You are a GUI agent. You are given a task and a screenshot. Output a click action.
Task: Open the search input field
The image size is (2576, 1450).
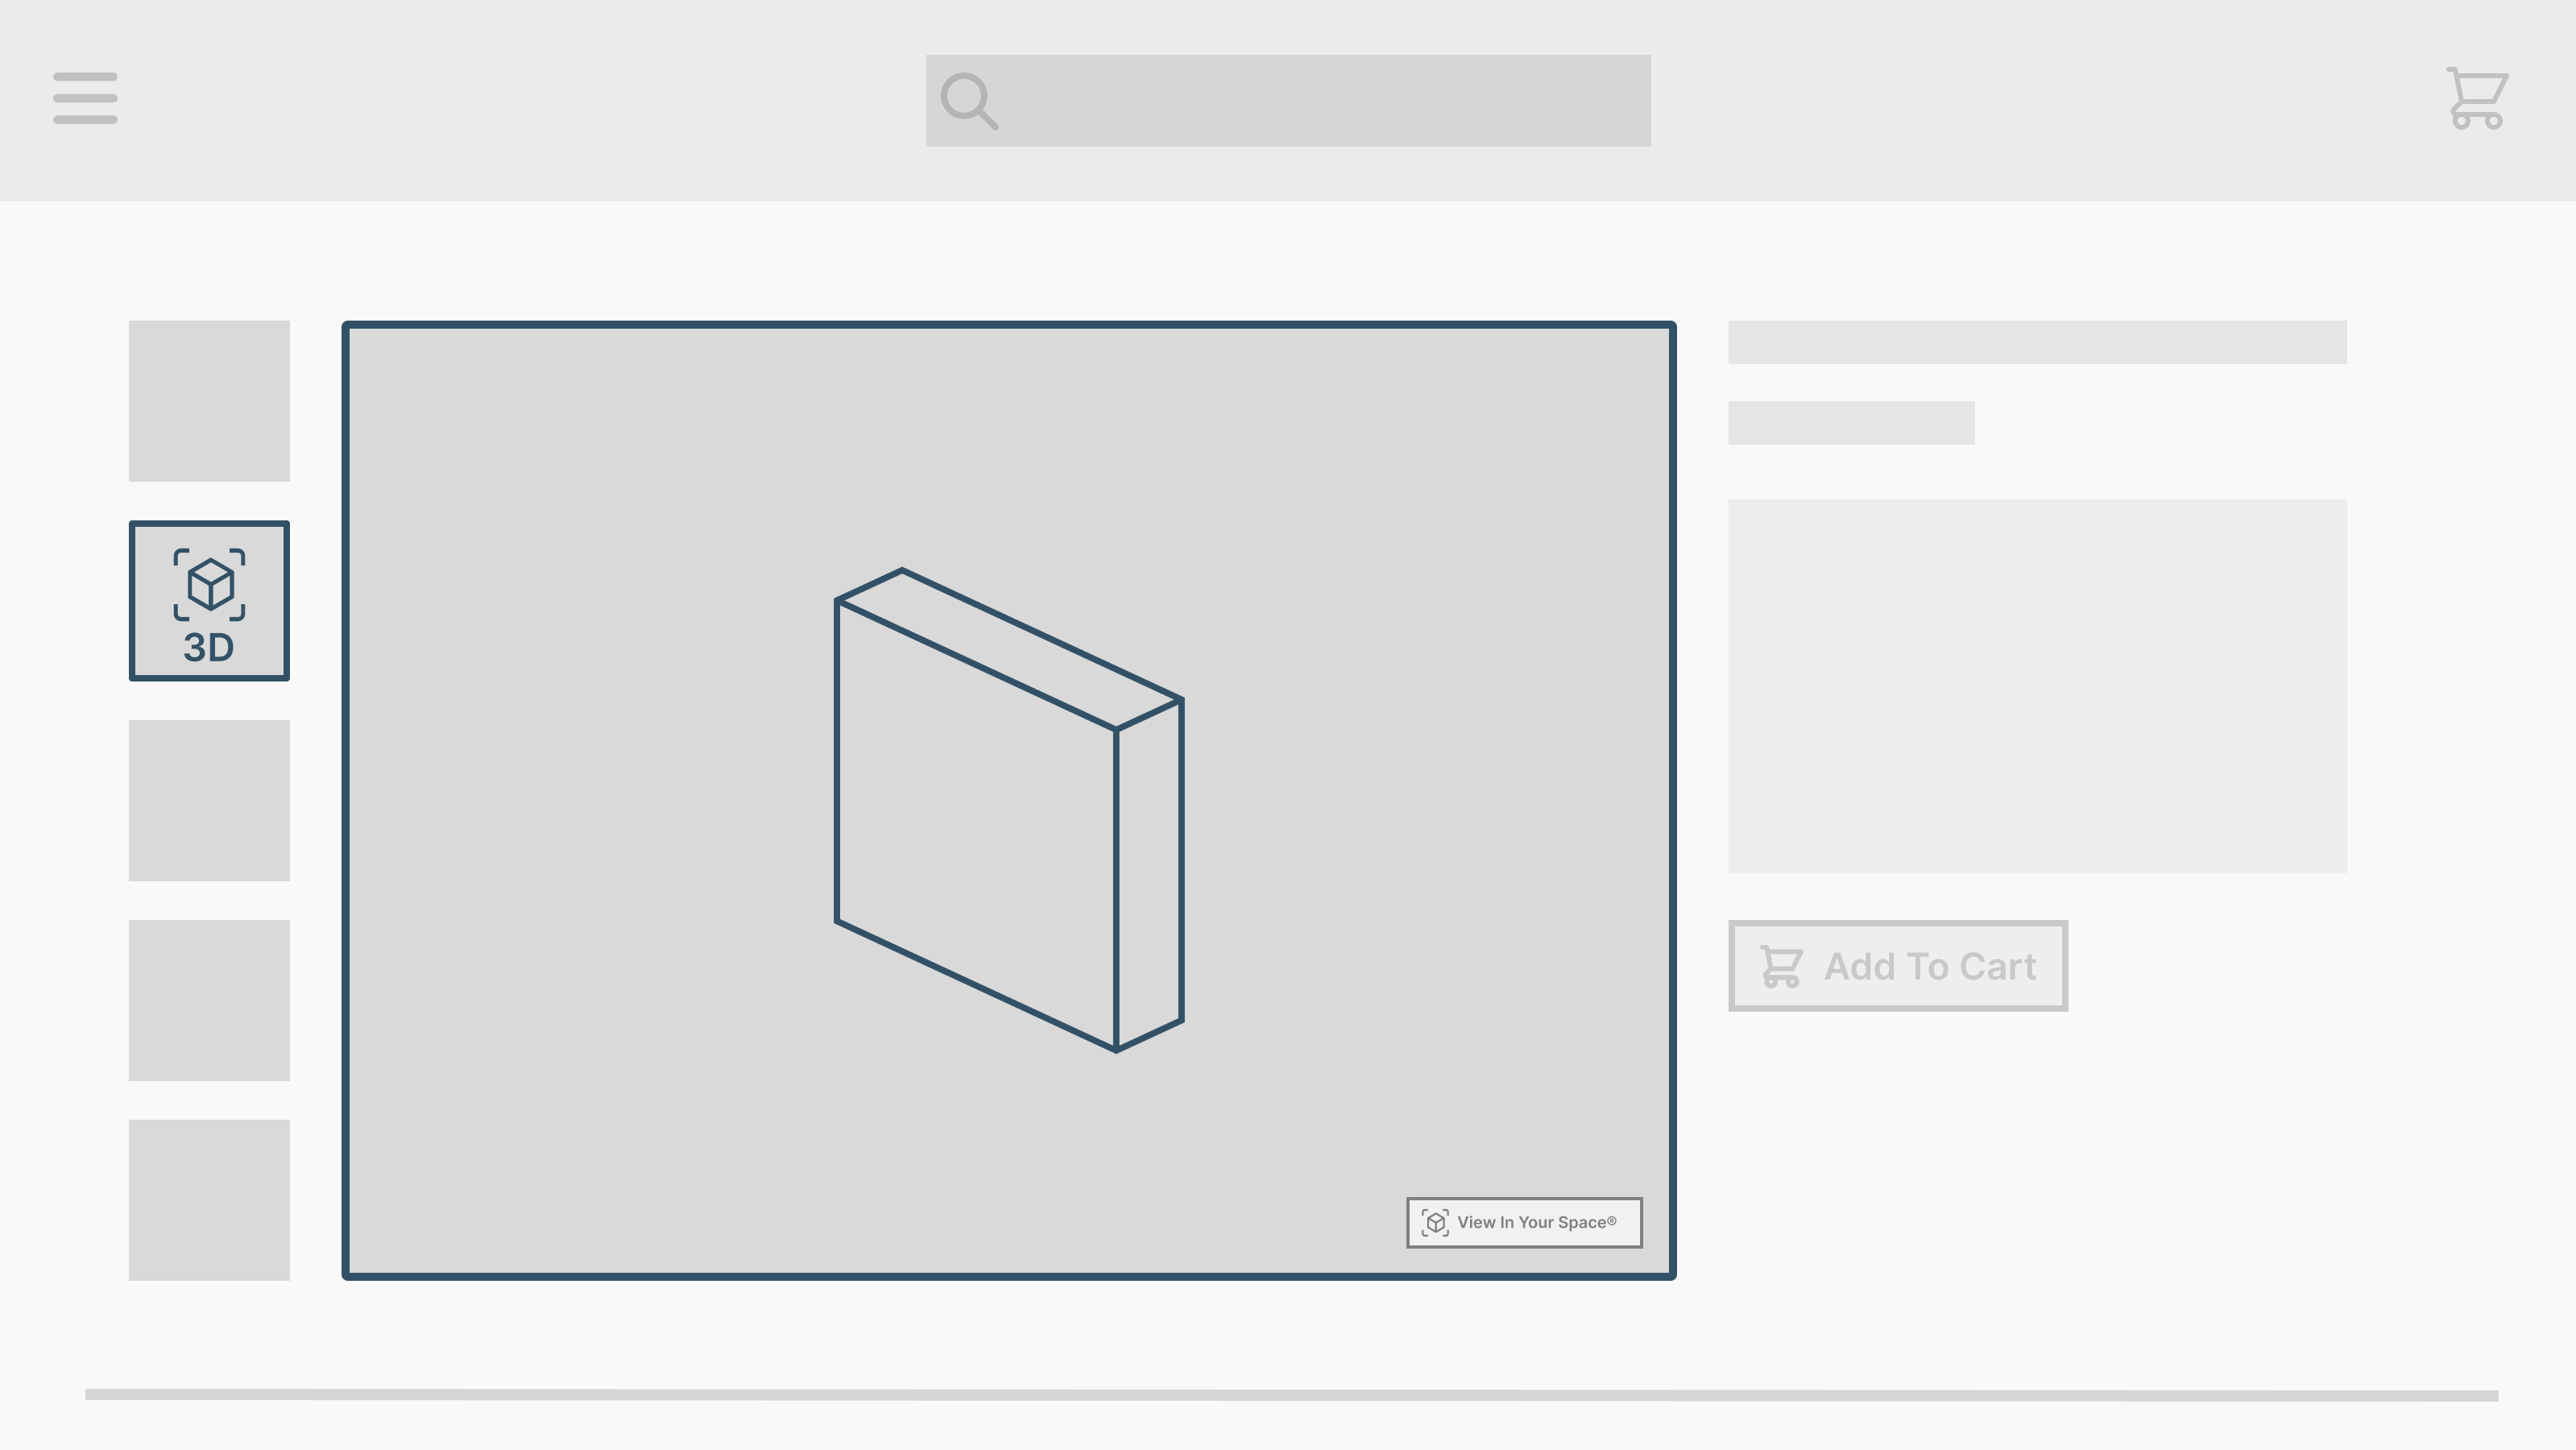pyautogui.click(x=1288, y=100)
